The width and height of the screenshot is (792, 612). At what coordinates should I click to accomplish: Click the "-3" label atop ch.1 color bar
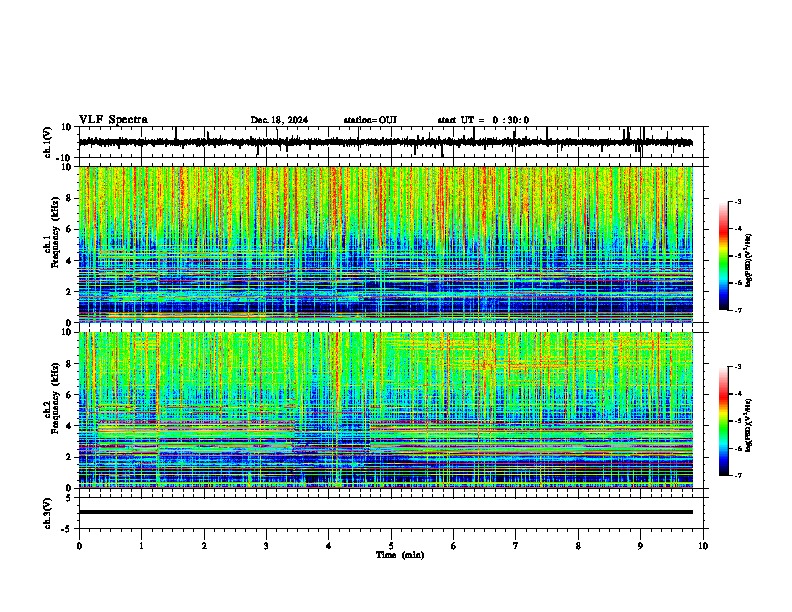737,201
